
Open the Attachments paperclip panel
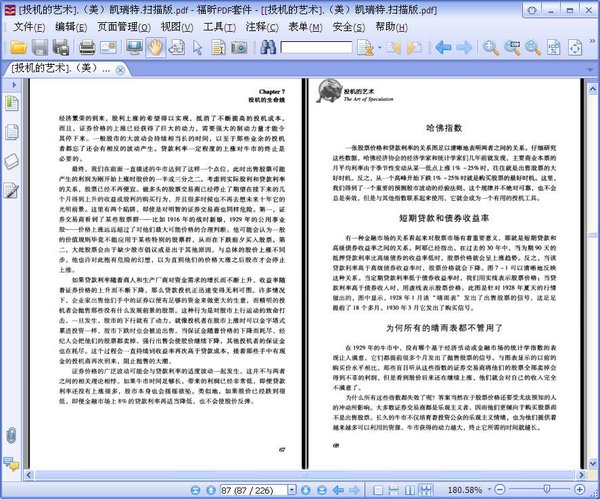pos(11,435)
